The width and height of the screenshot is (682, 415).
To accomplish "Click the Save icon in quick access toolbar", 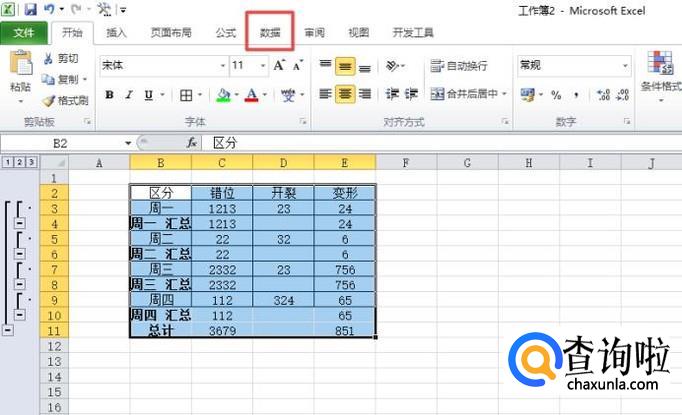I will coord(30,9).
